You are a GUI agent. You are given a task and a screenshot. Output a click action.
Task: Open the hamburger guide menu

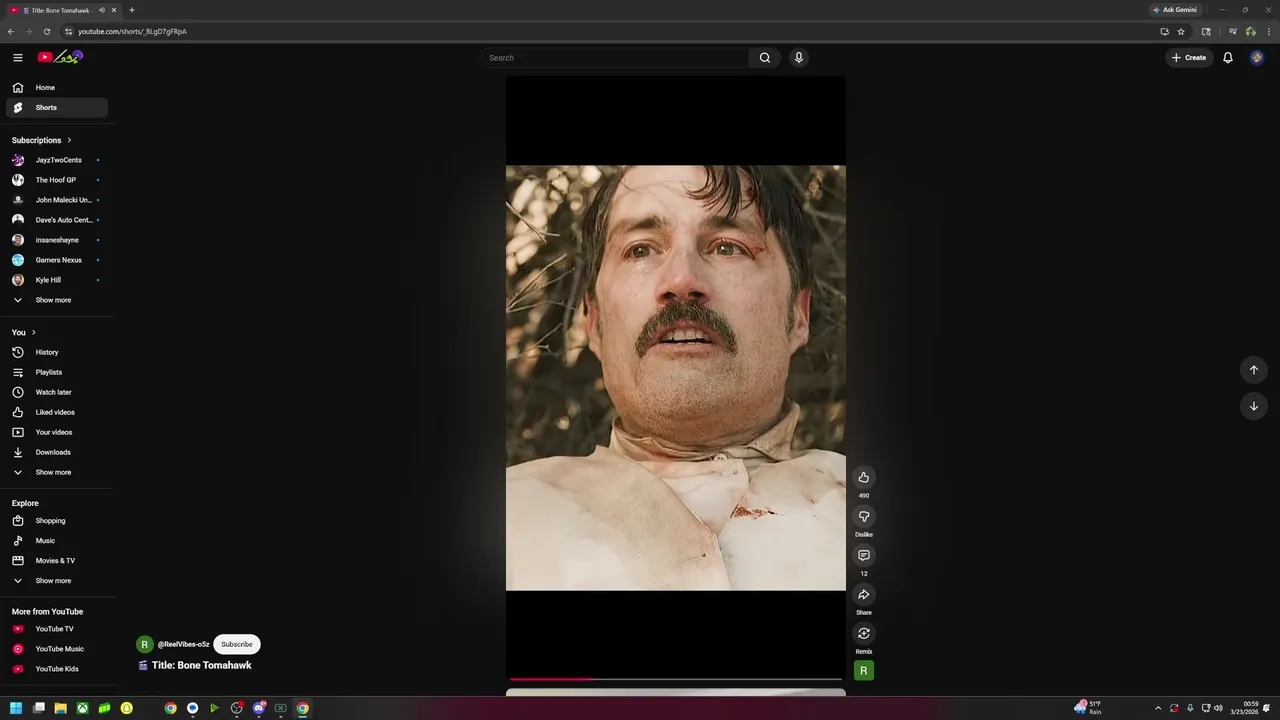[17, 58]
